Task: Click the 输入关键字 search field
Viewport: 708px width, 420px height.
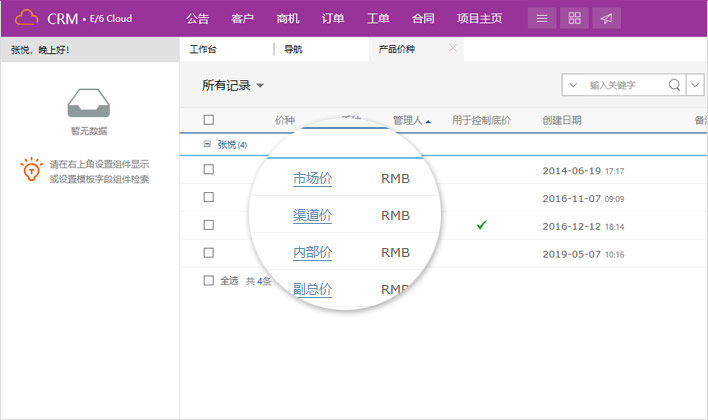Action: click(x=625, y=85)
